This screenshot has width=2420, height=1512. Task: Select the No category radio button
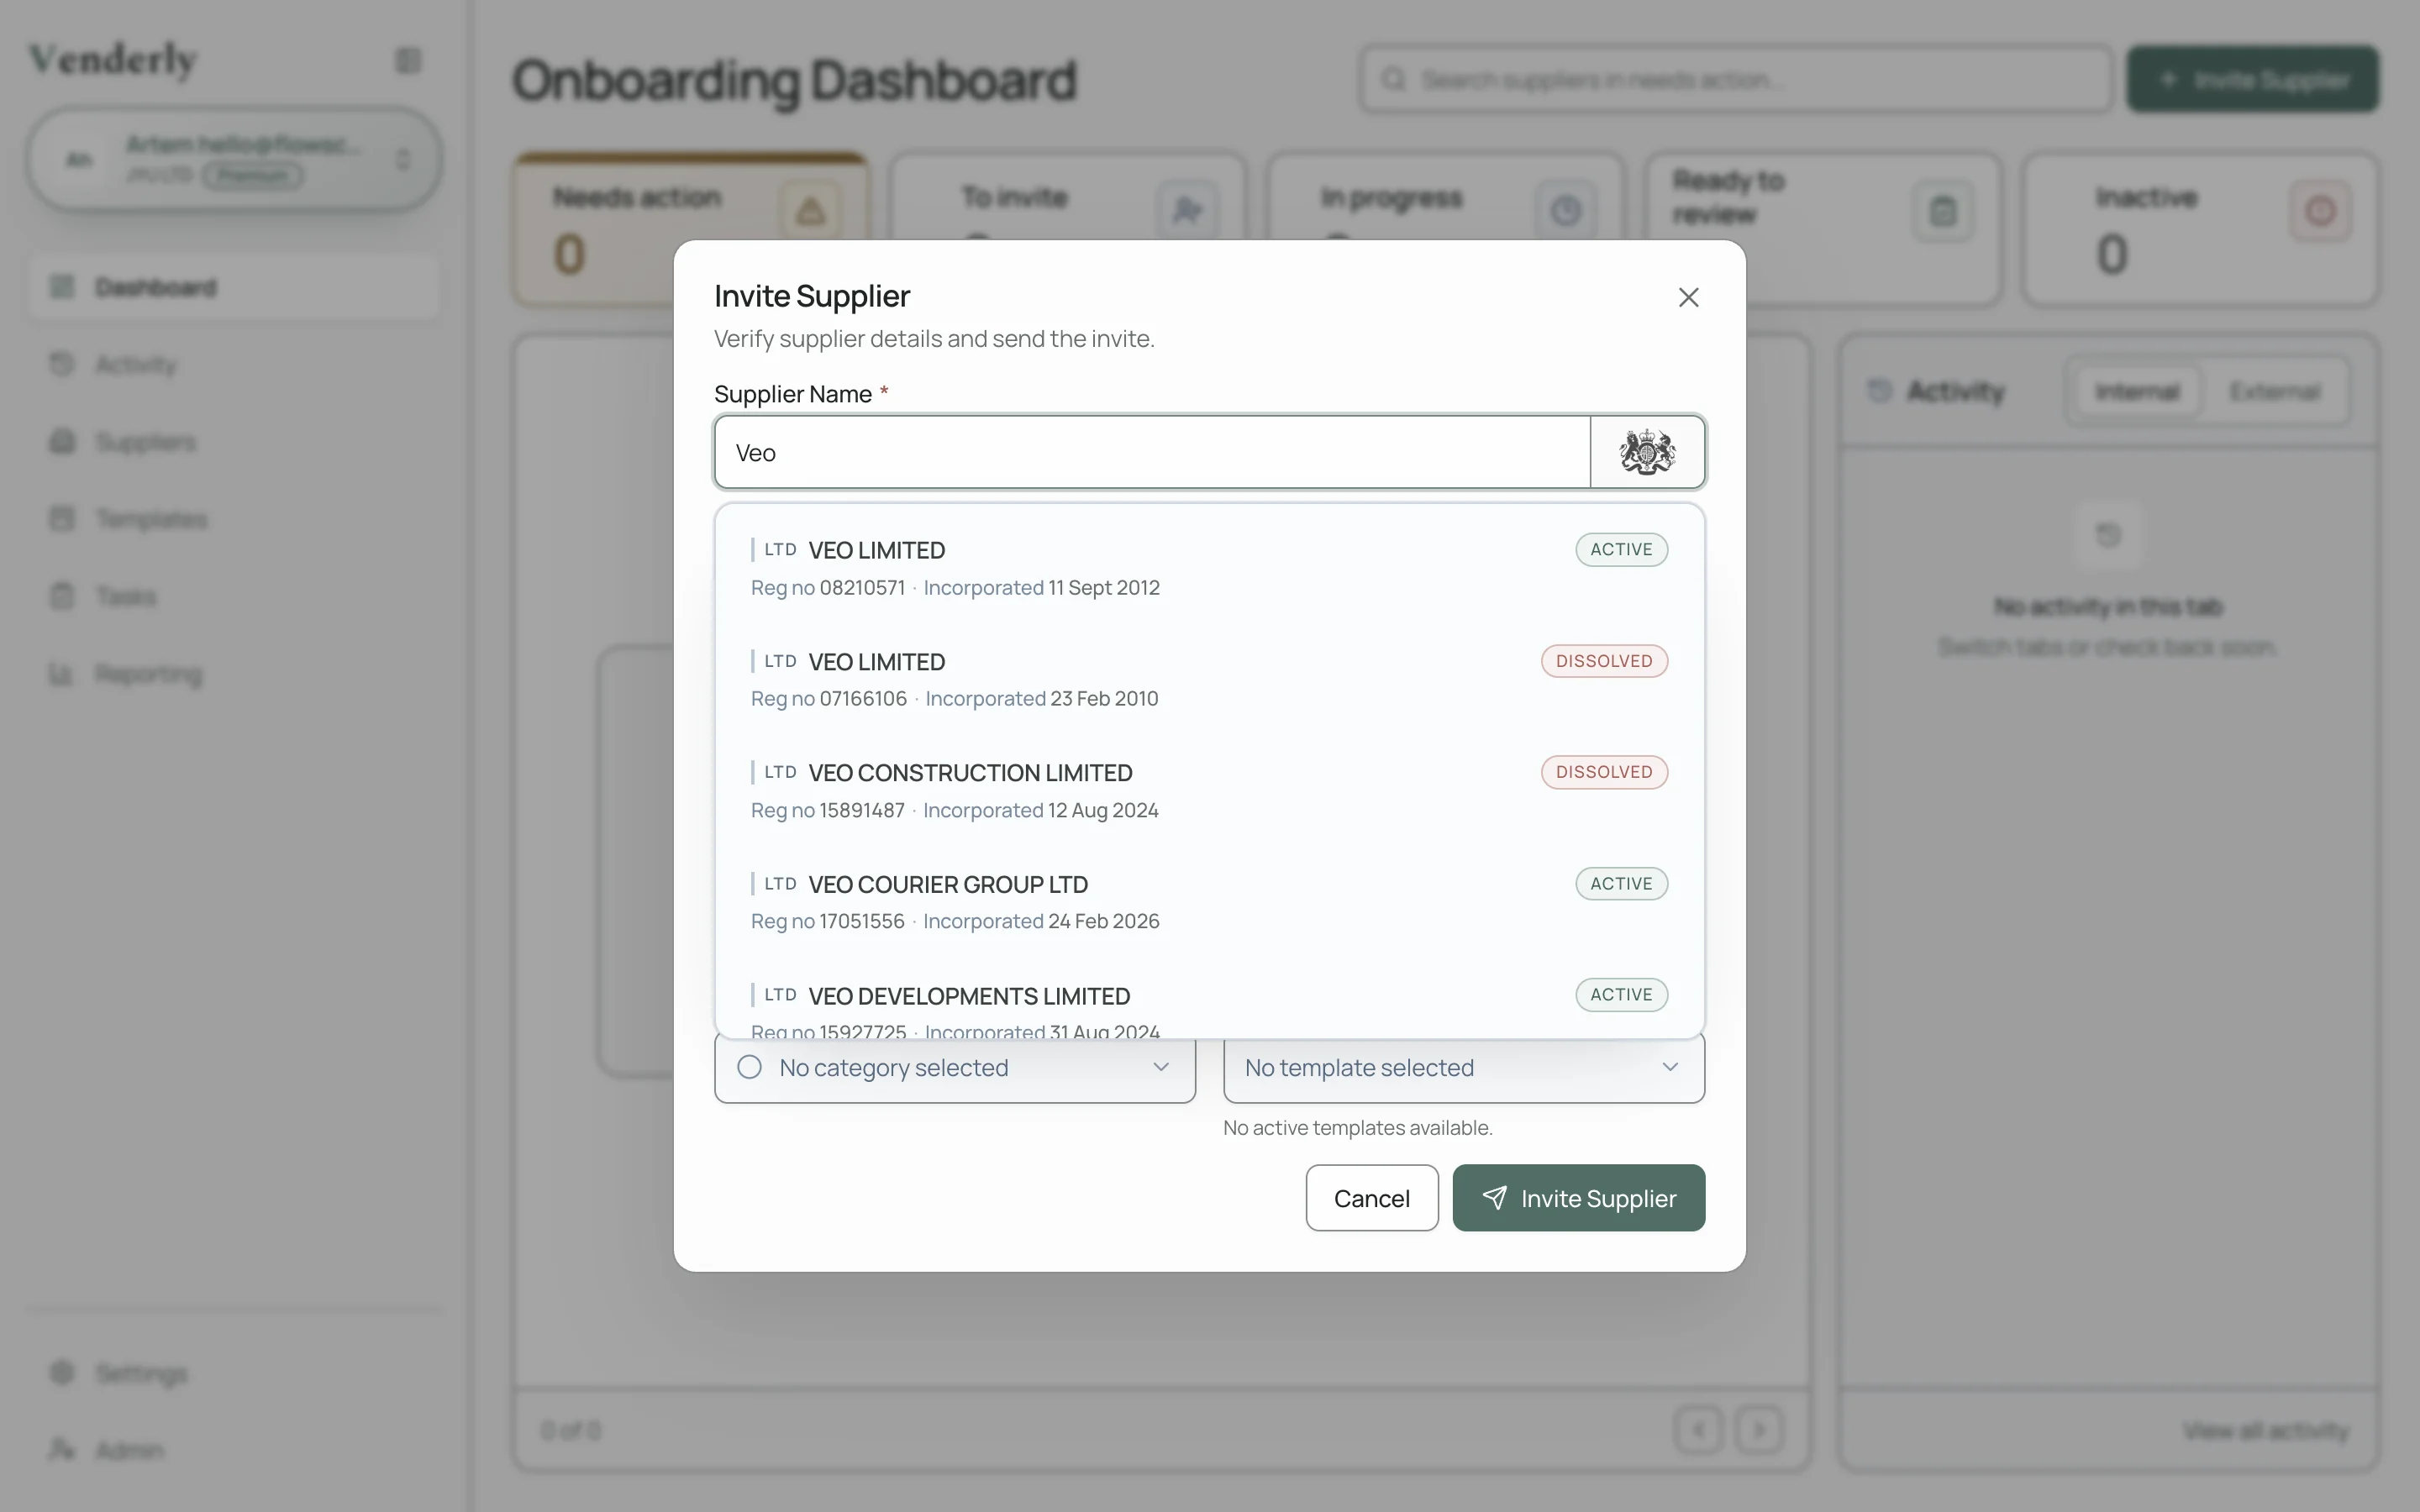tap(749, 1067)
